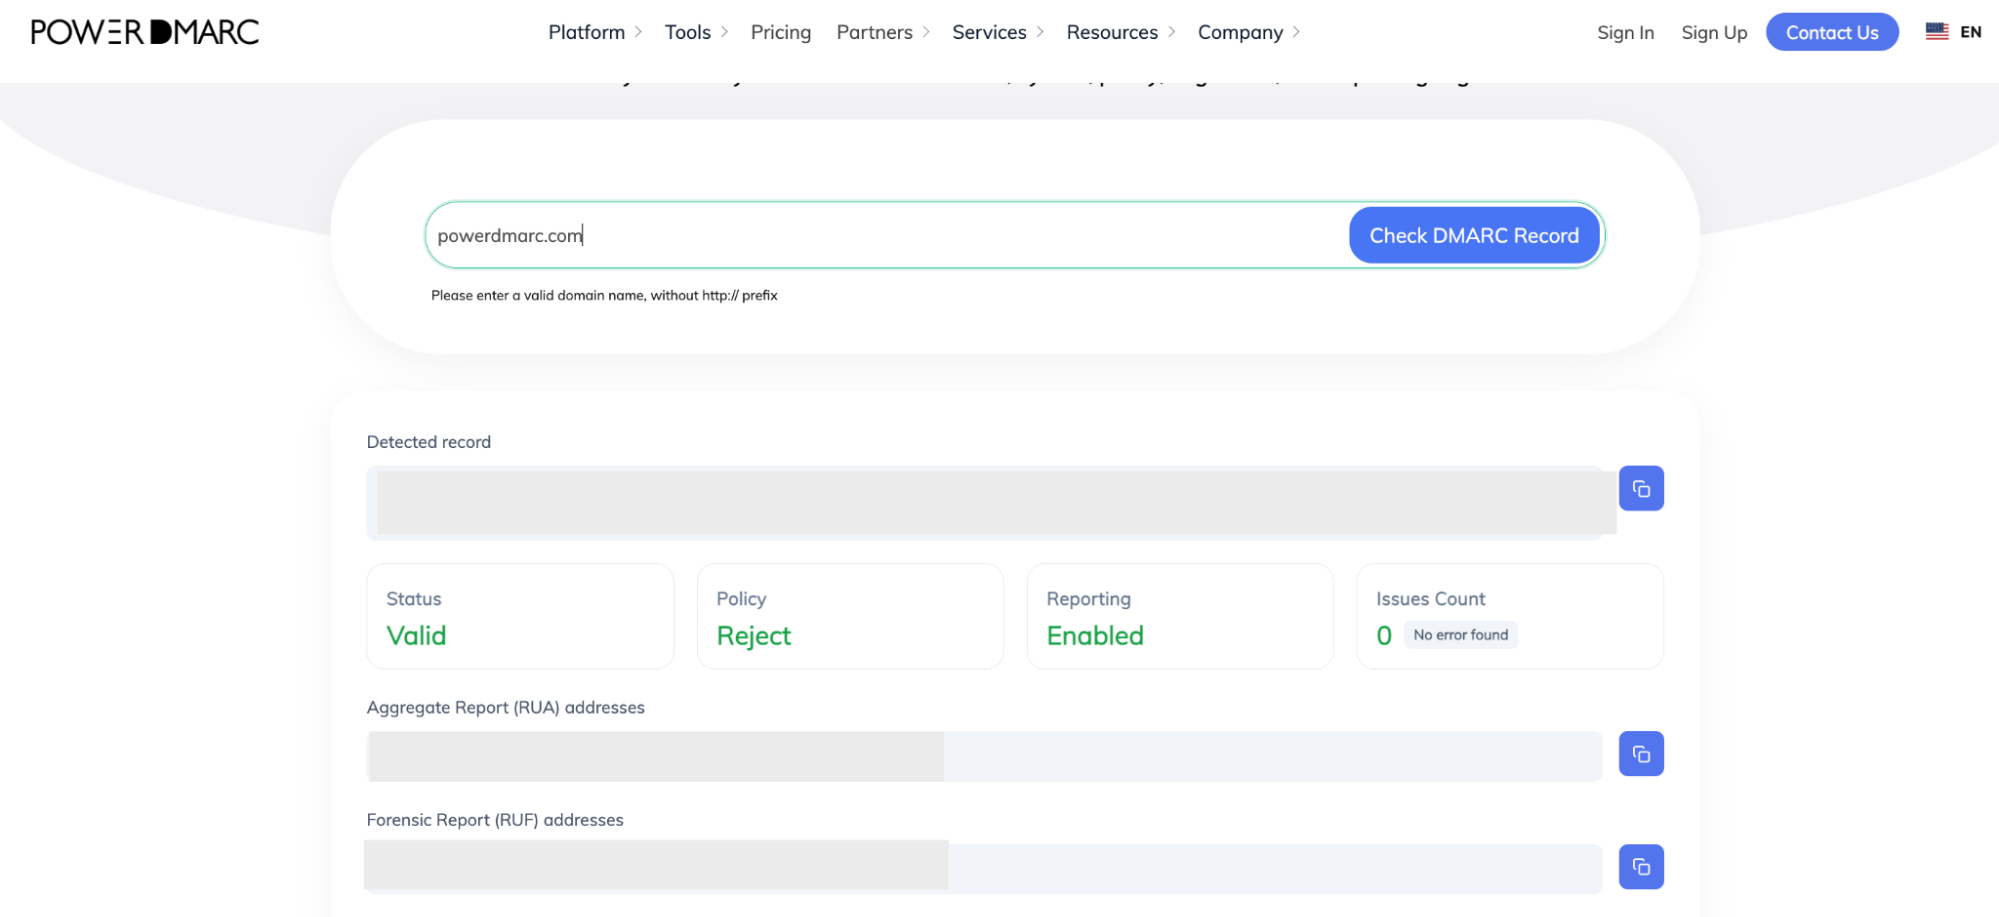The image size is (1999, 917).
Task: Go to the Pricing page
Action: pos(781,32)
